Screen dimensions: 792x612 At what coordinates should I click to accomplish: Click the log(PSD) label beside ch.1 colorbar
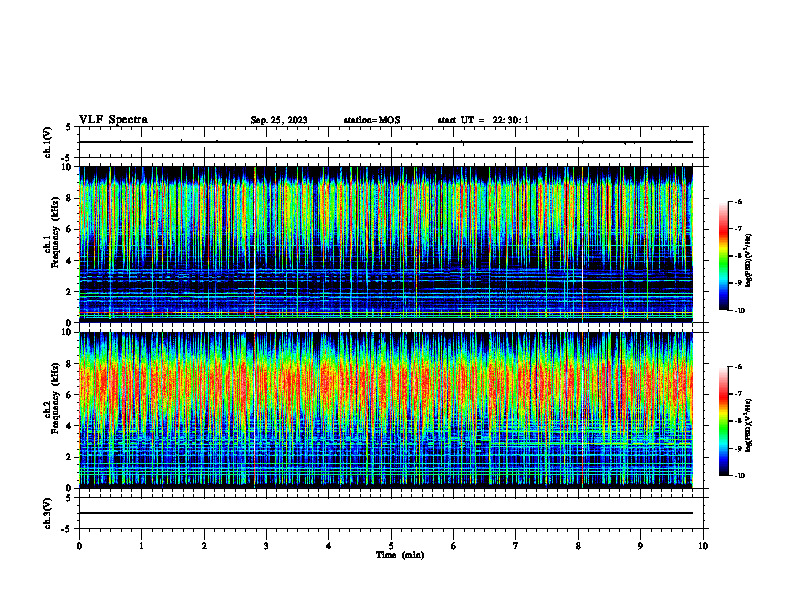(x=748, y=261)
